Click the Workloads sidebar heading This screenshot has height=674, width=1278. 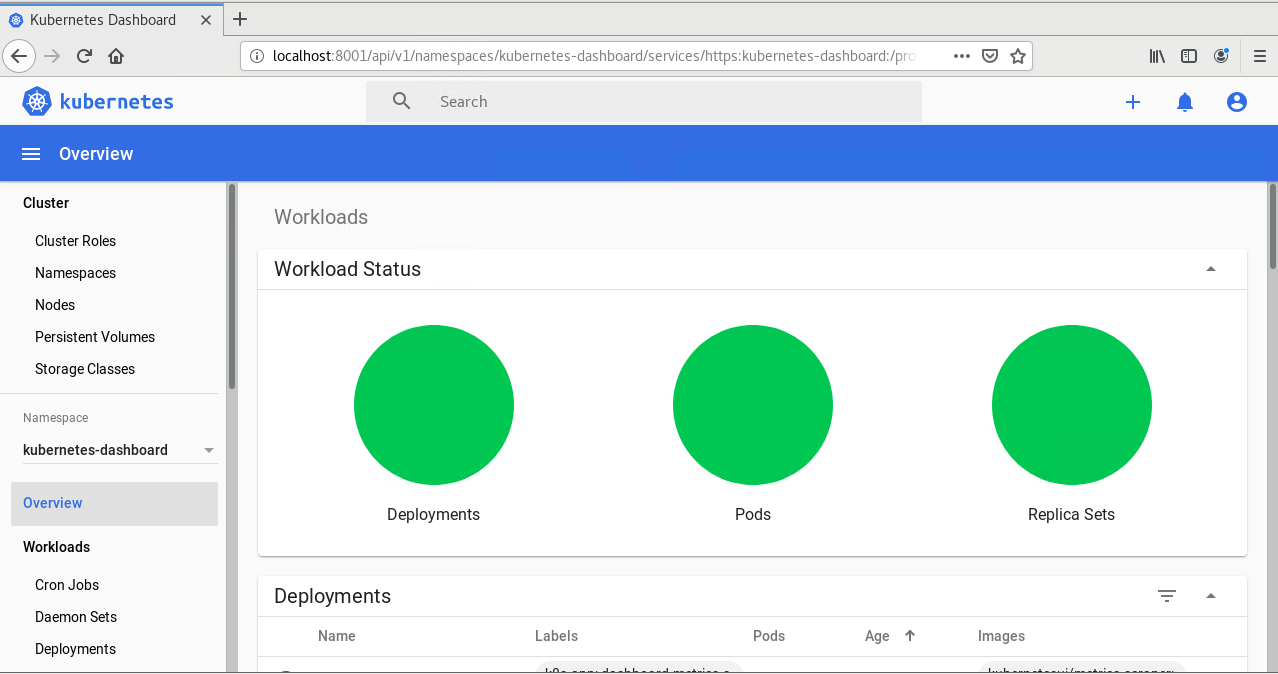click(x=56, y=547)
